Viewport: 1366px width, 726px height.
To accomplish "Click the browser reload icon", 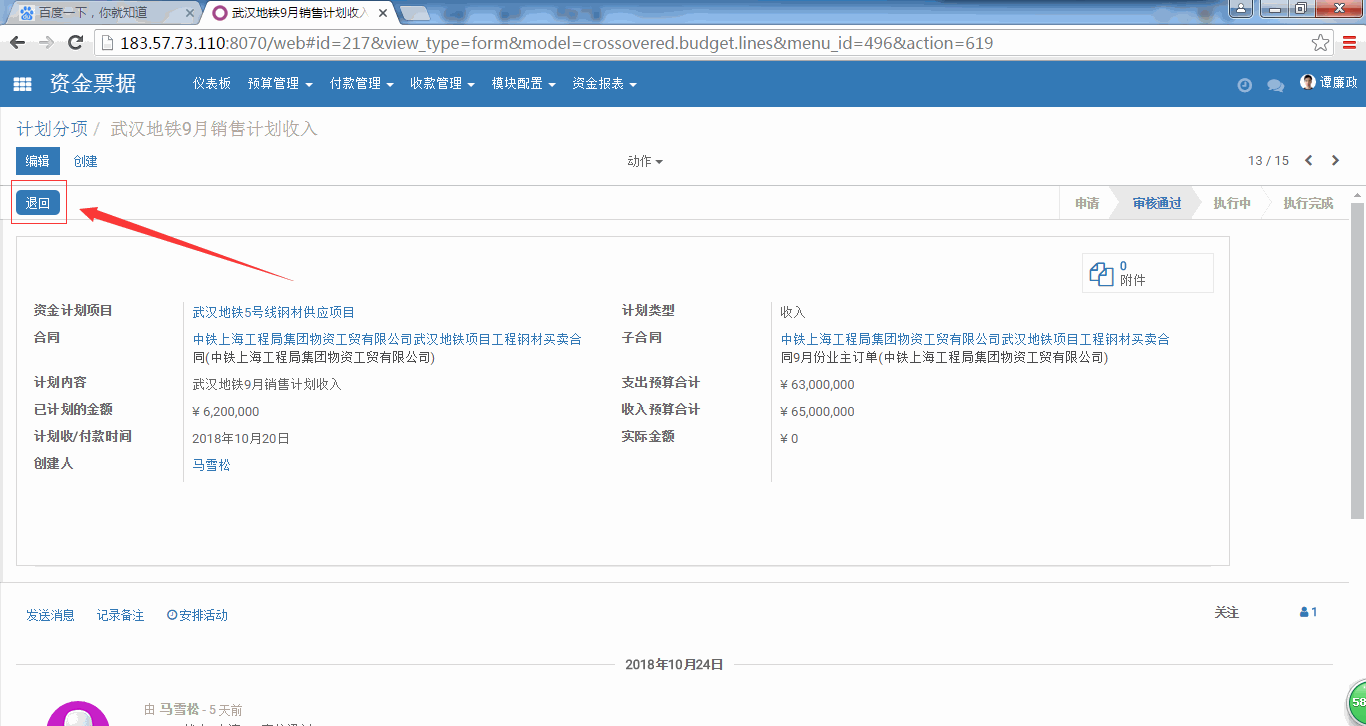I will click(x=75, y=43).
